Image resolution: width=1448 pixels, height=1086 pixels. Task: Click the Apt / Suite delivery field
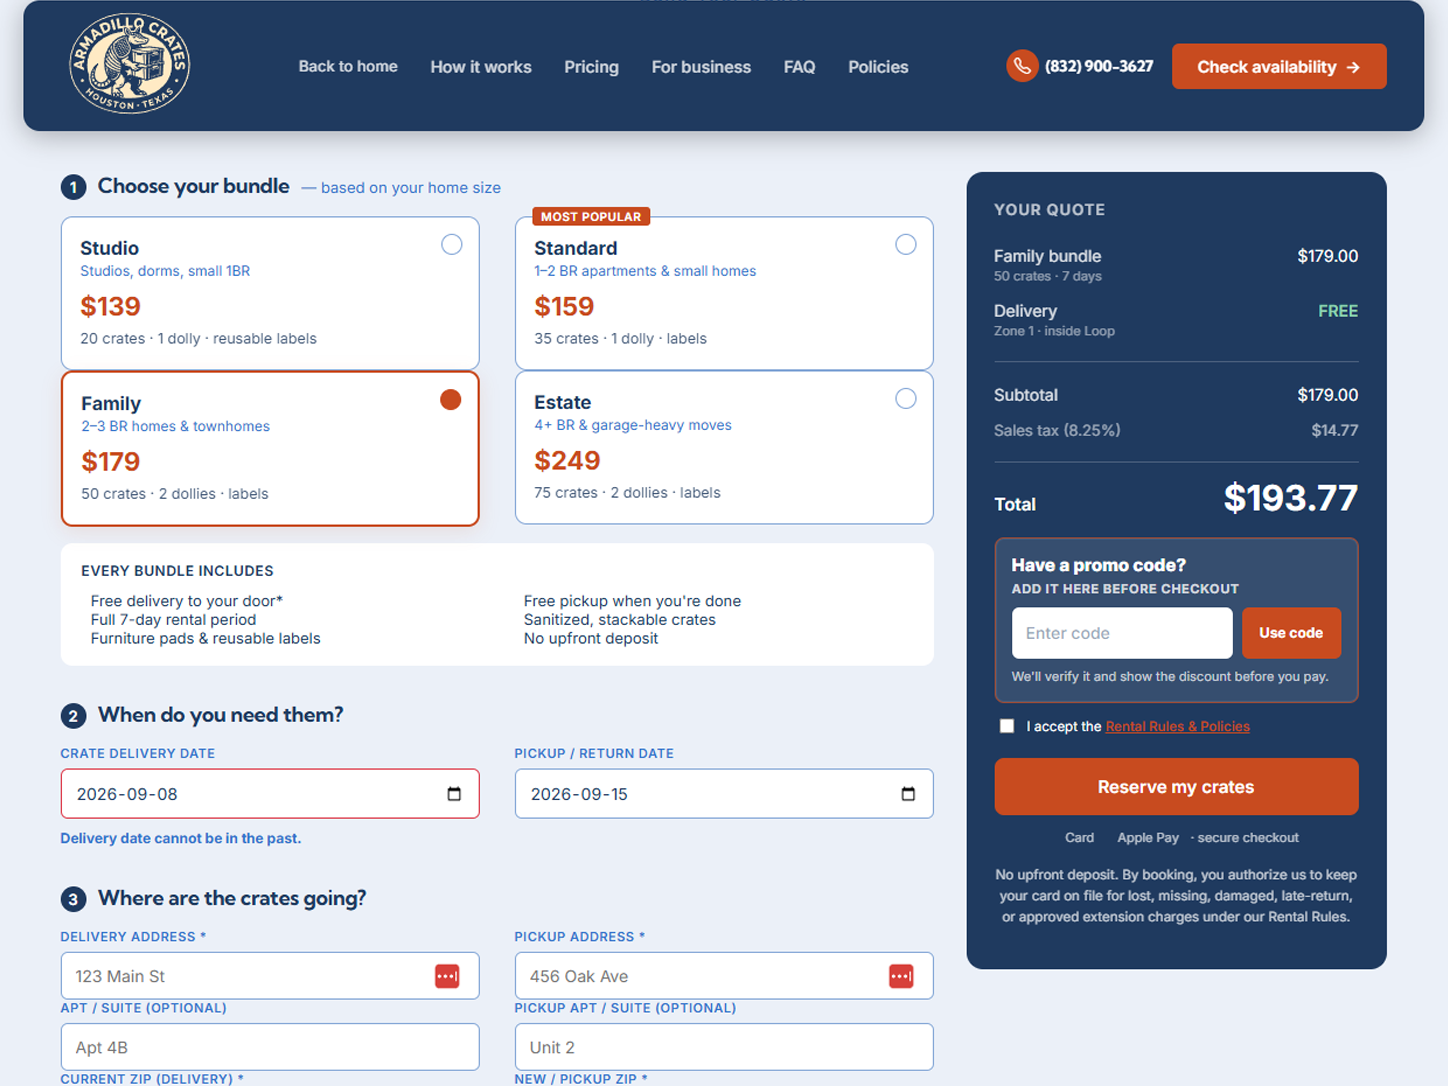pyautogui.click(x=270, y=1047)
